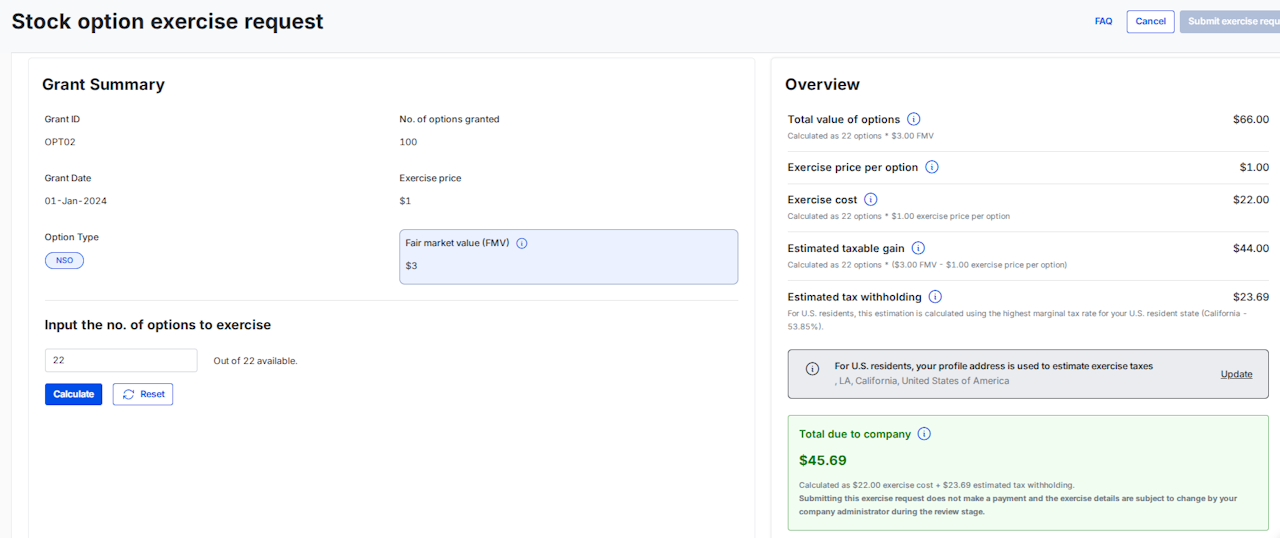
Task: Click info icon beside Total value of options
Action: 914,119
